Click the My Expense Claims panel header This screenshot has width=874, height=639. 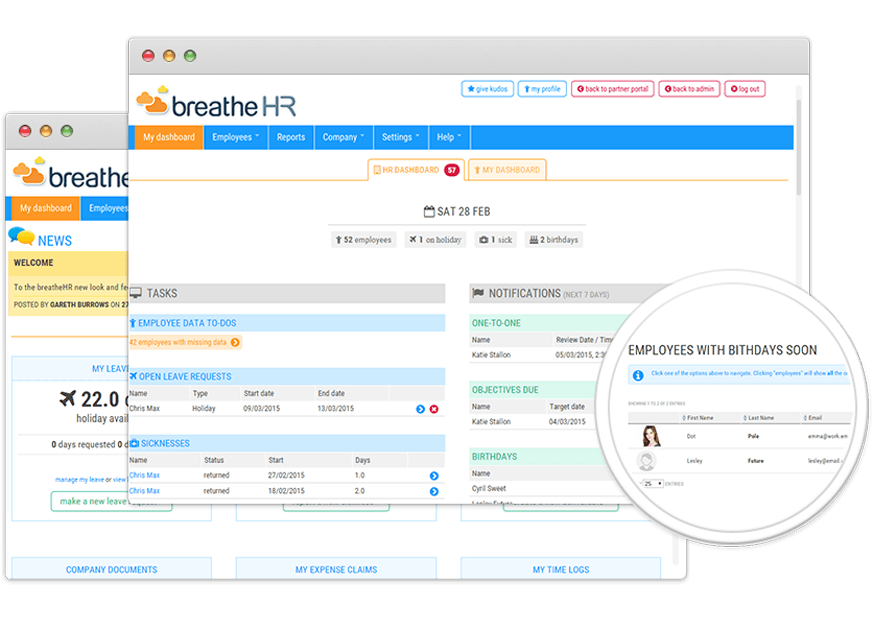pos(336,570)
